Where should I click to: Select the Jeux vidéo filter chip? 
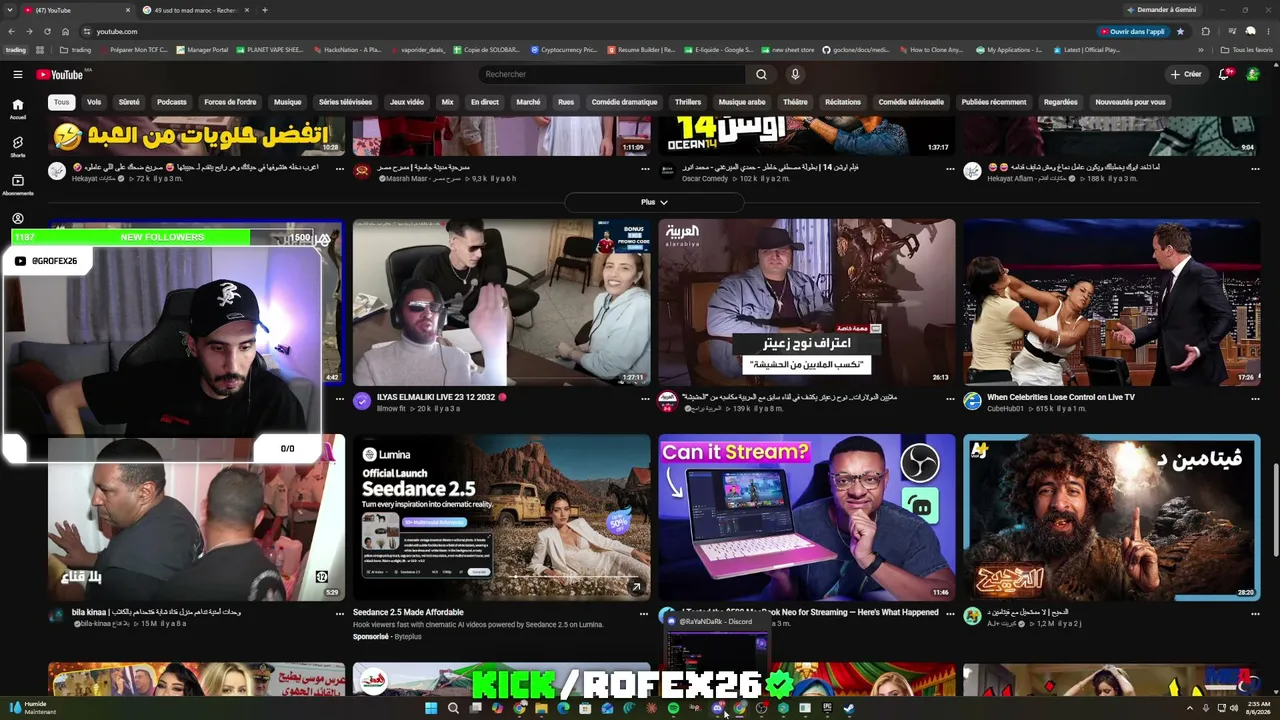tap(407, 102)
